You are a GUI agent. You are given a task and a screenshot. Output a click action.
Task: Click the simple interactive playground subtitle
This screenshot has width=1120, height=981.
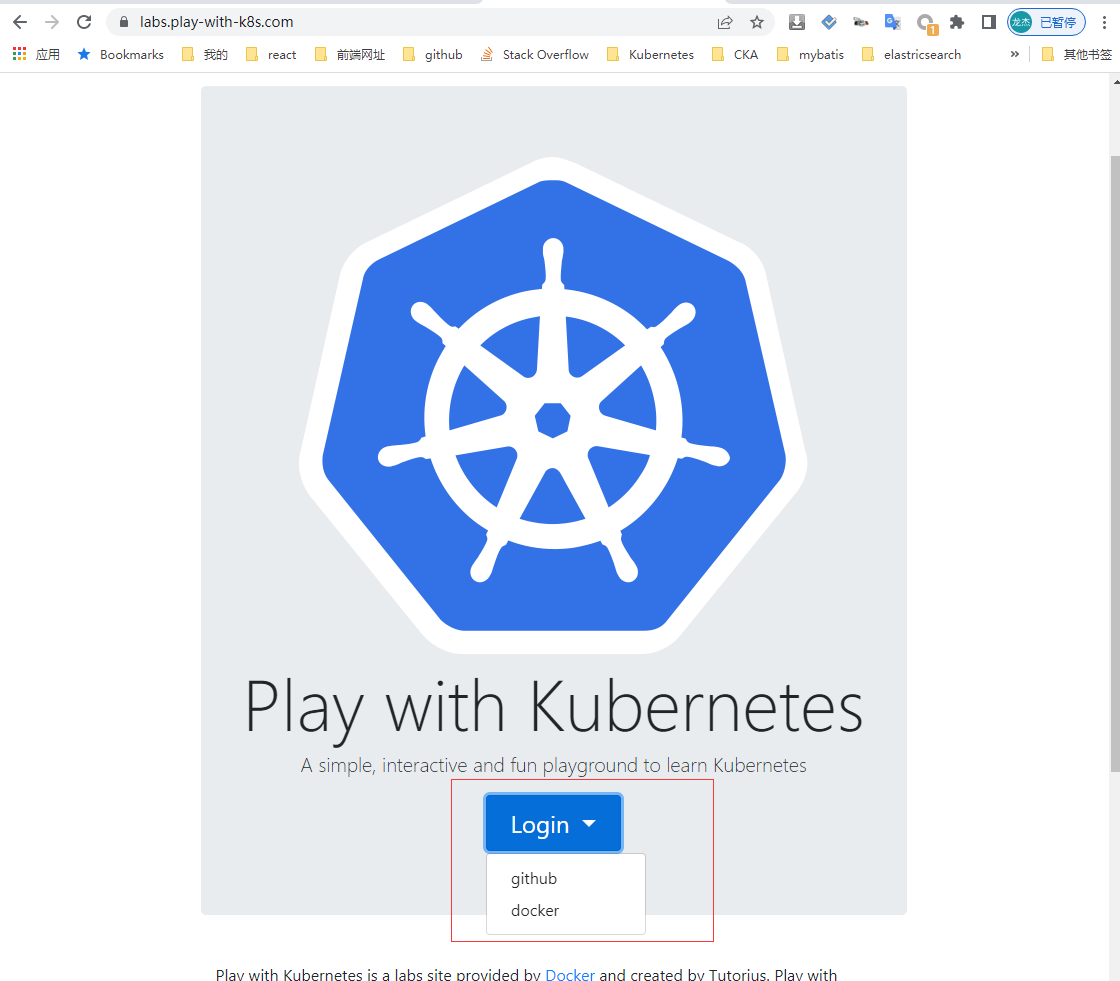[554, 765]
